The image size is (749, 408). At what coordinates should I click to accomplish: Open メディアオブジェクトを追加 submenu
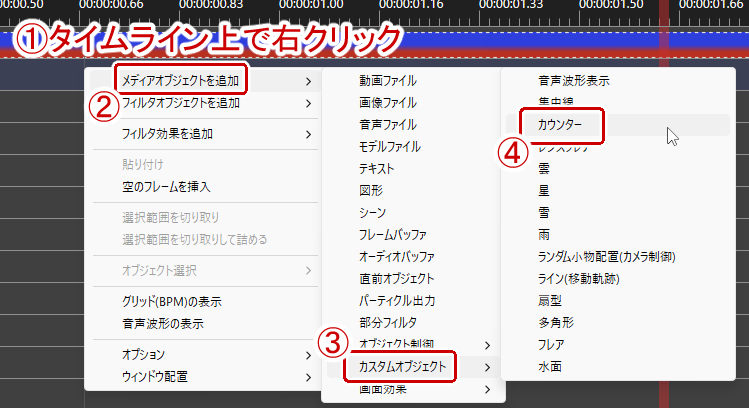(203, 81)
